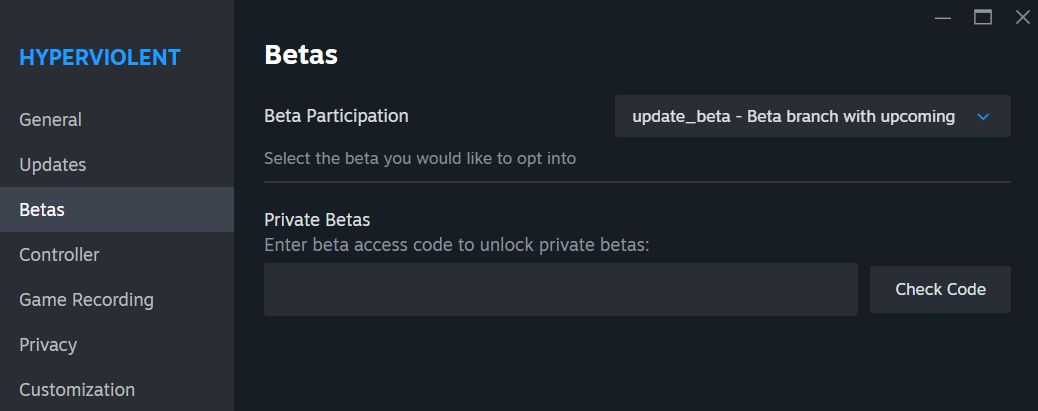This screenshot has height=411, width=1038.
Task: Click the beta access code input field
Action: 560,290
